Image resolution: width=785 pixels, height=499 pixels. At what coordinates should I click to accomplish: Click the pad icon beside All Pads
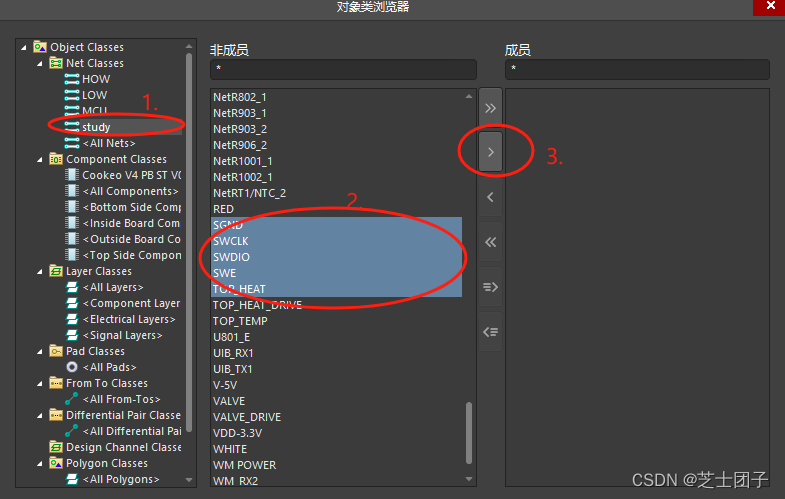[72, 367]
